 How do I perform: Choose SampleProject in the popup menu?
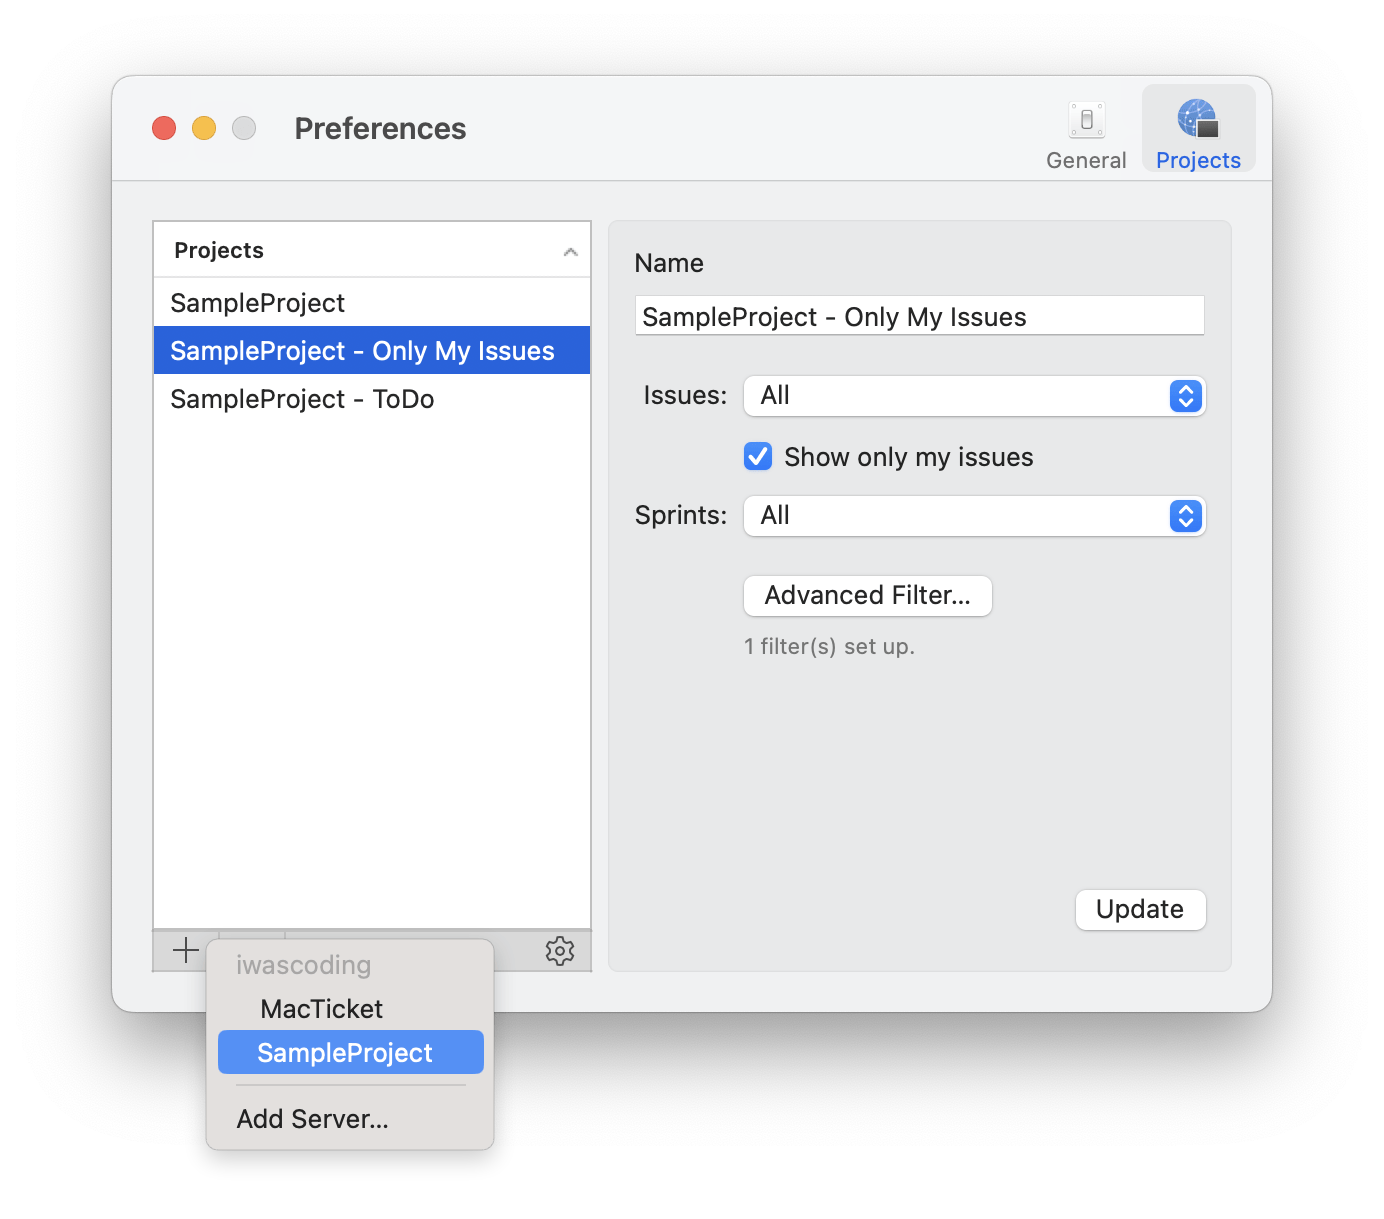(x=350, y=1053)
